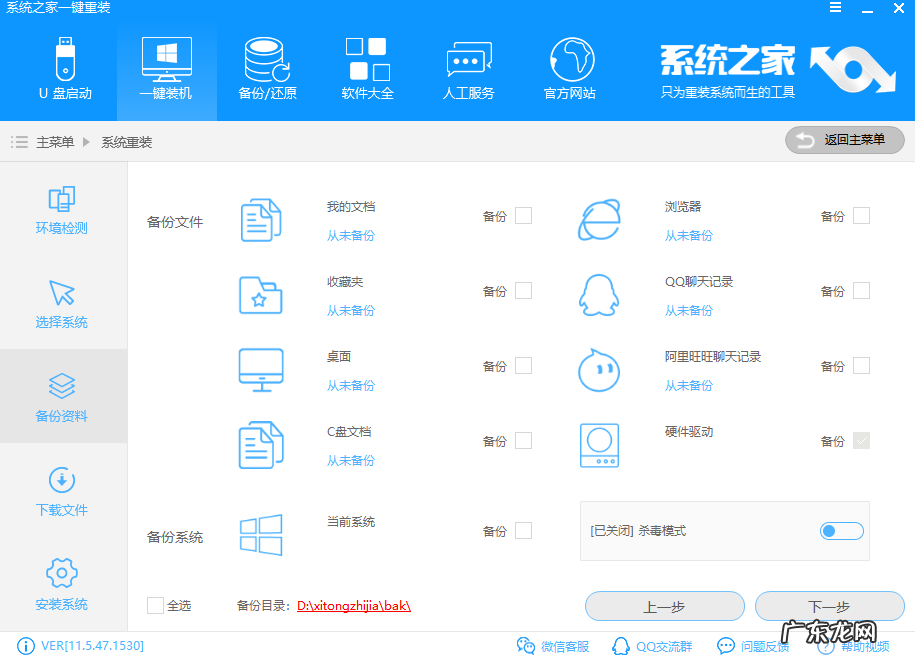915x661 pixels.
Task: Switch to the 一键装机 tab
Action: (166, 66)
